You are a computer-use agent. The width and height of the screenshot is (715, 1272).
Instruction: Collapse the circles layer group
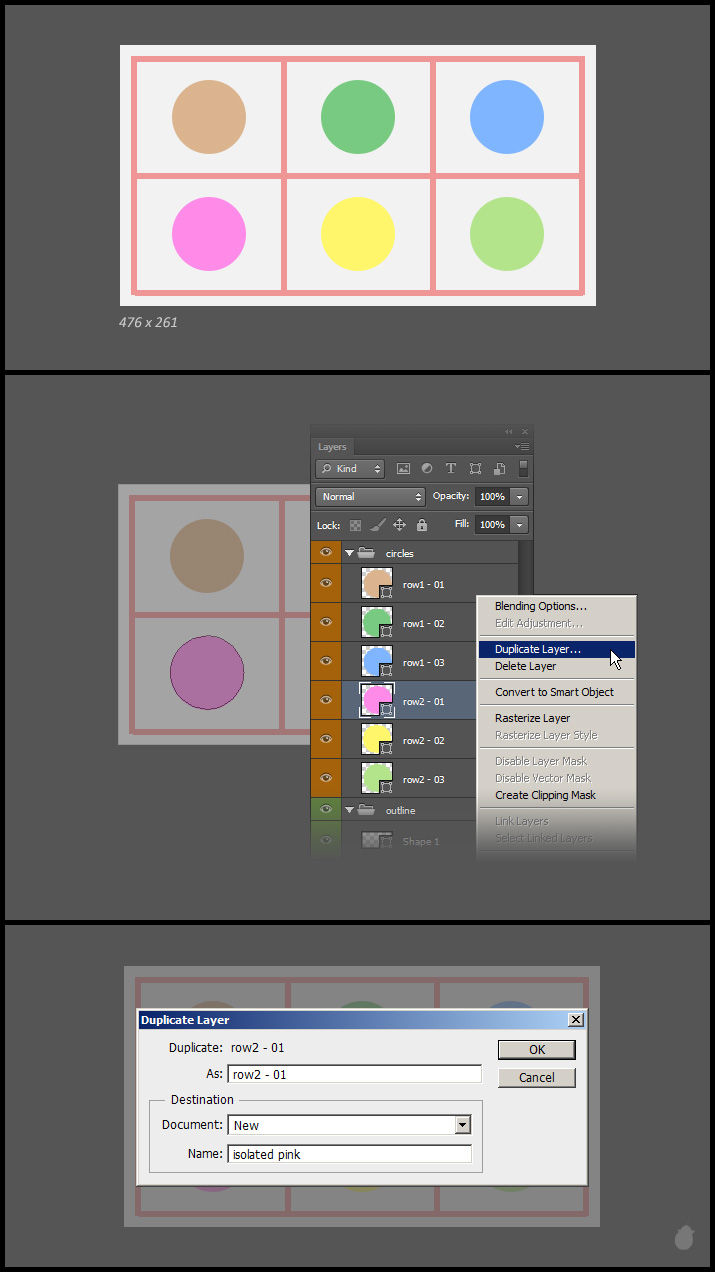coord(350,553)
